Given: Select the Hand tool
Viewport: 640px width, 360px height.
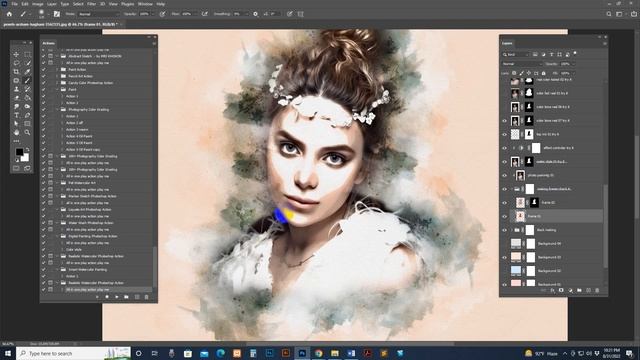Looking at the screenshot, I should [16, 132].
